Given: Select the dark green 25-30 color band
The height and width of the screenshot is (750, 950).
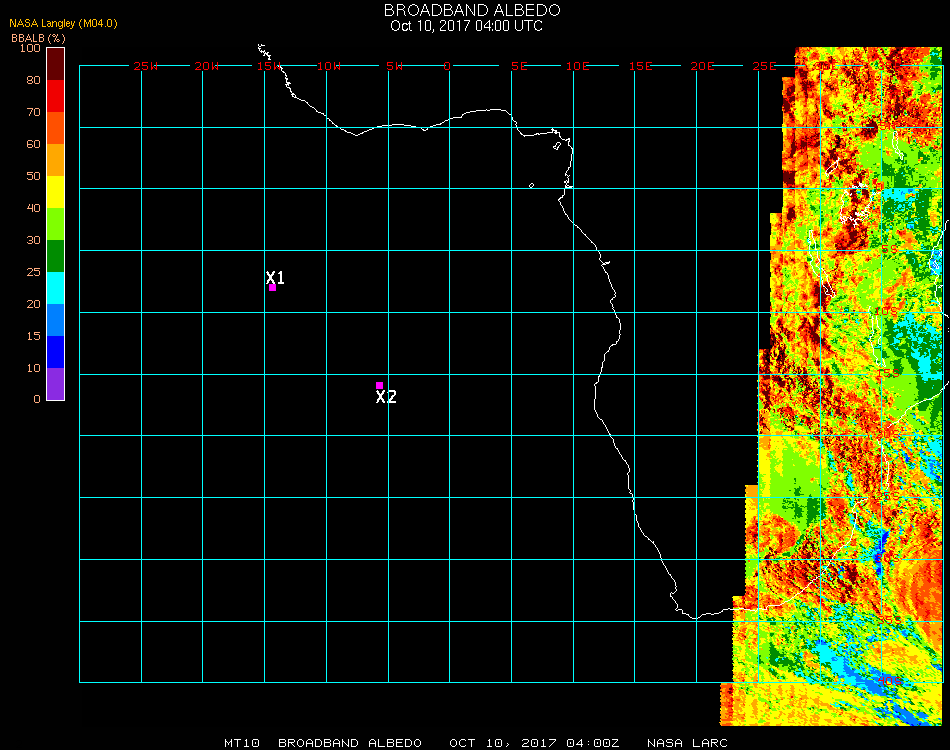Looking at the screenshot, I should [x=56, y=256].
